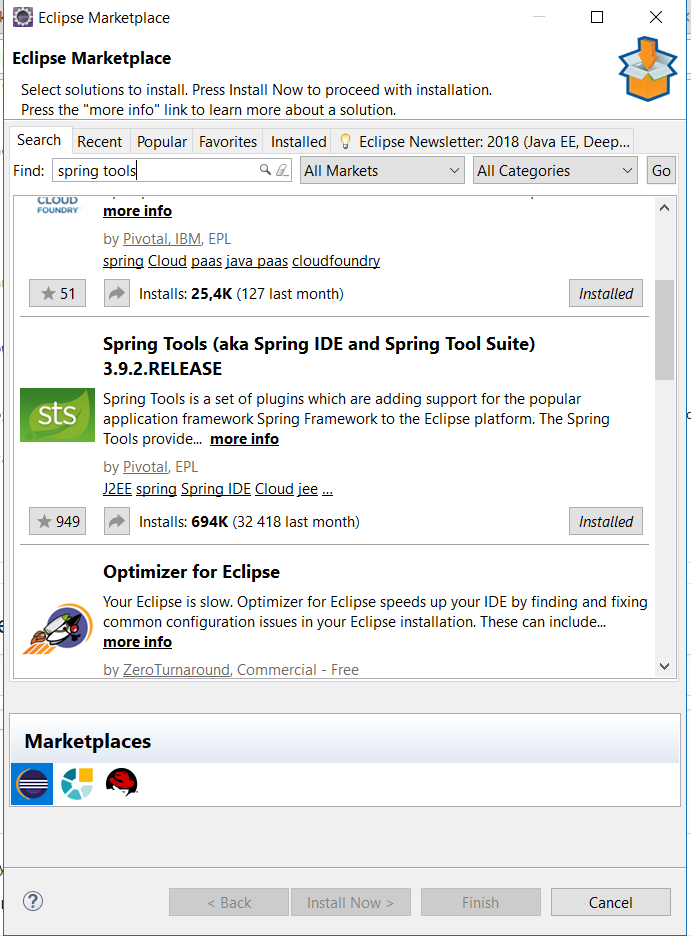691x943 pixels.
Task: Click the Eclipse Marketplace title bar icon
Action: tap(23, 17)
